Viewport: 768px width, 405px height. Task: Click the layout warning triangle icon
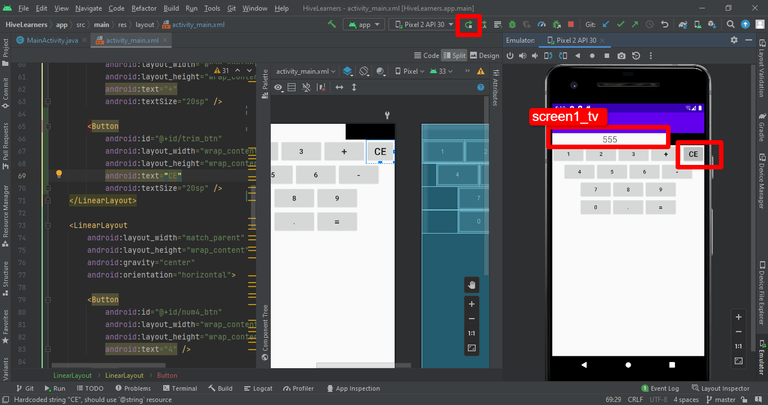tap(481, 71)
